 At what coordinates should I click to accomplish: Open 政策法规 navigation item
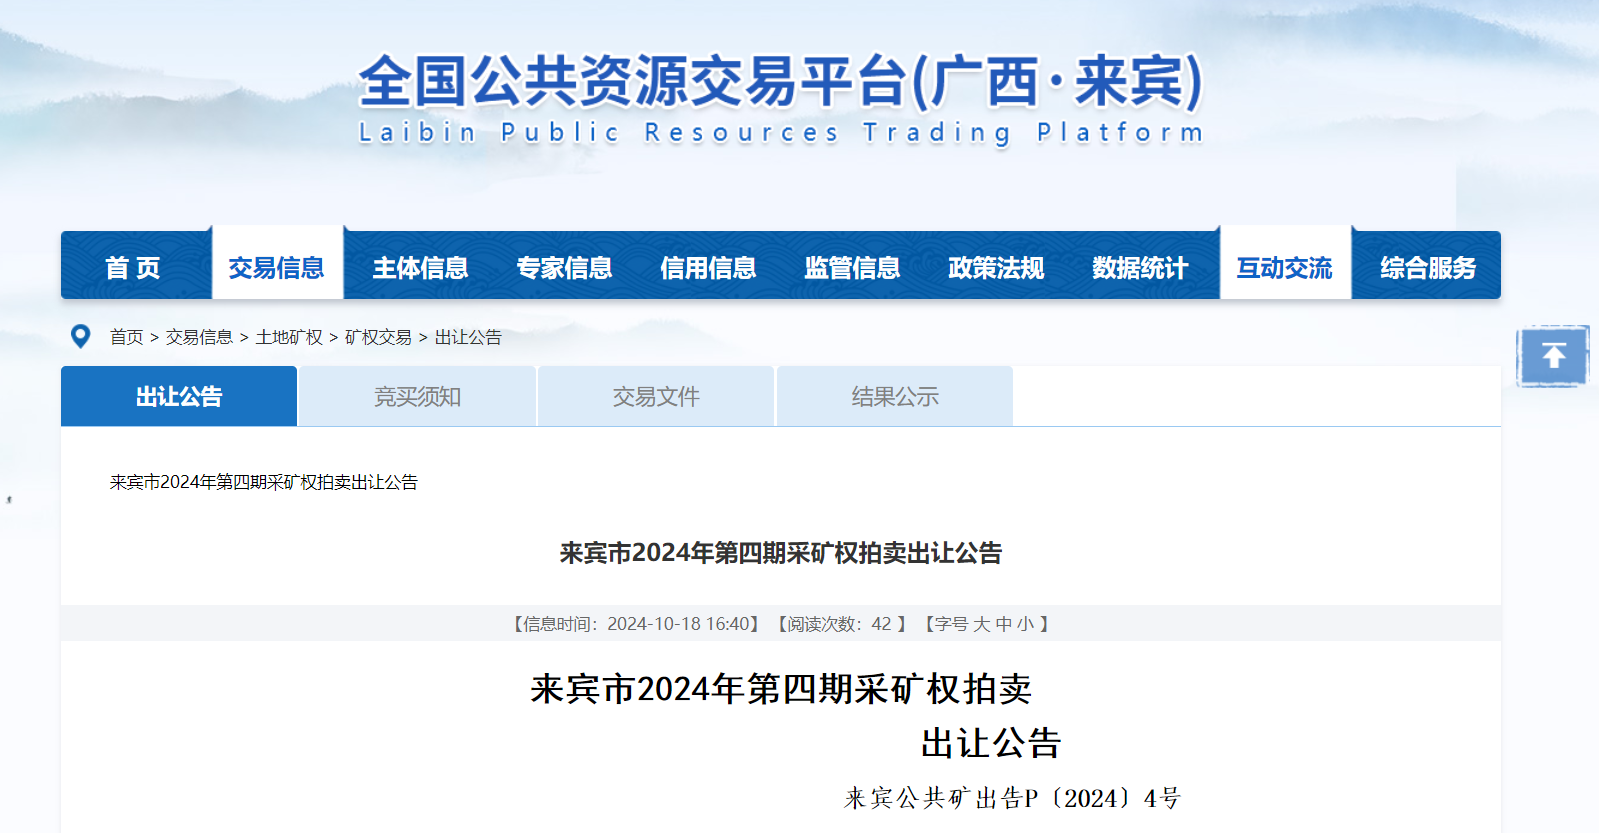coord(996,268)
